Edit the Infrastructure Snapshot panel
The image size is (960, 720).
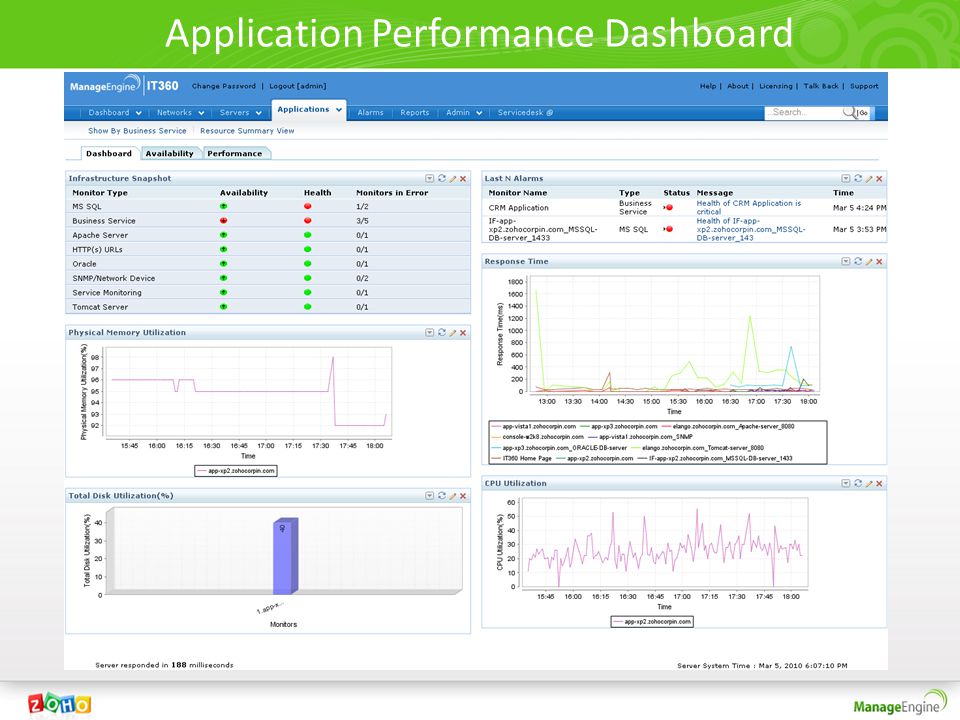point(452,178)
